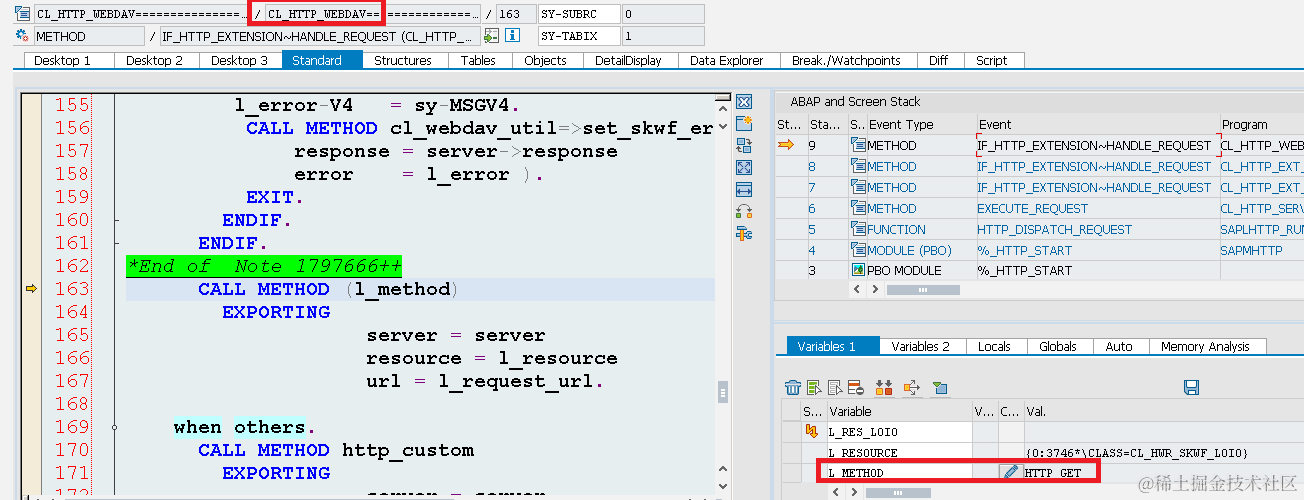This screenshot has width=1304, height=500.
Task: Click the method icon in stack level 9 row
Action: 858,145
